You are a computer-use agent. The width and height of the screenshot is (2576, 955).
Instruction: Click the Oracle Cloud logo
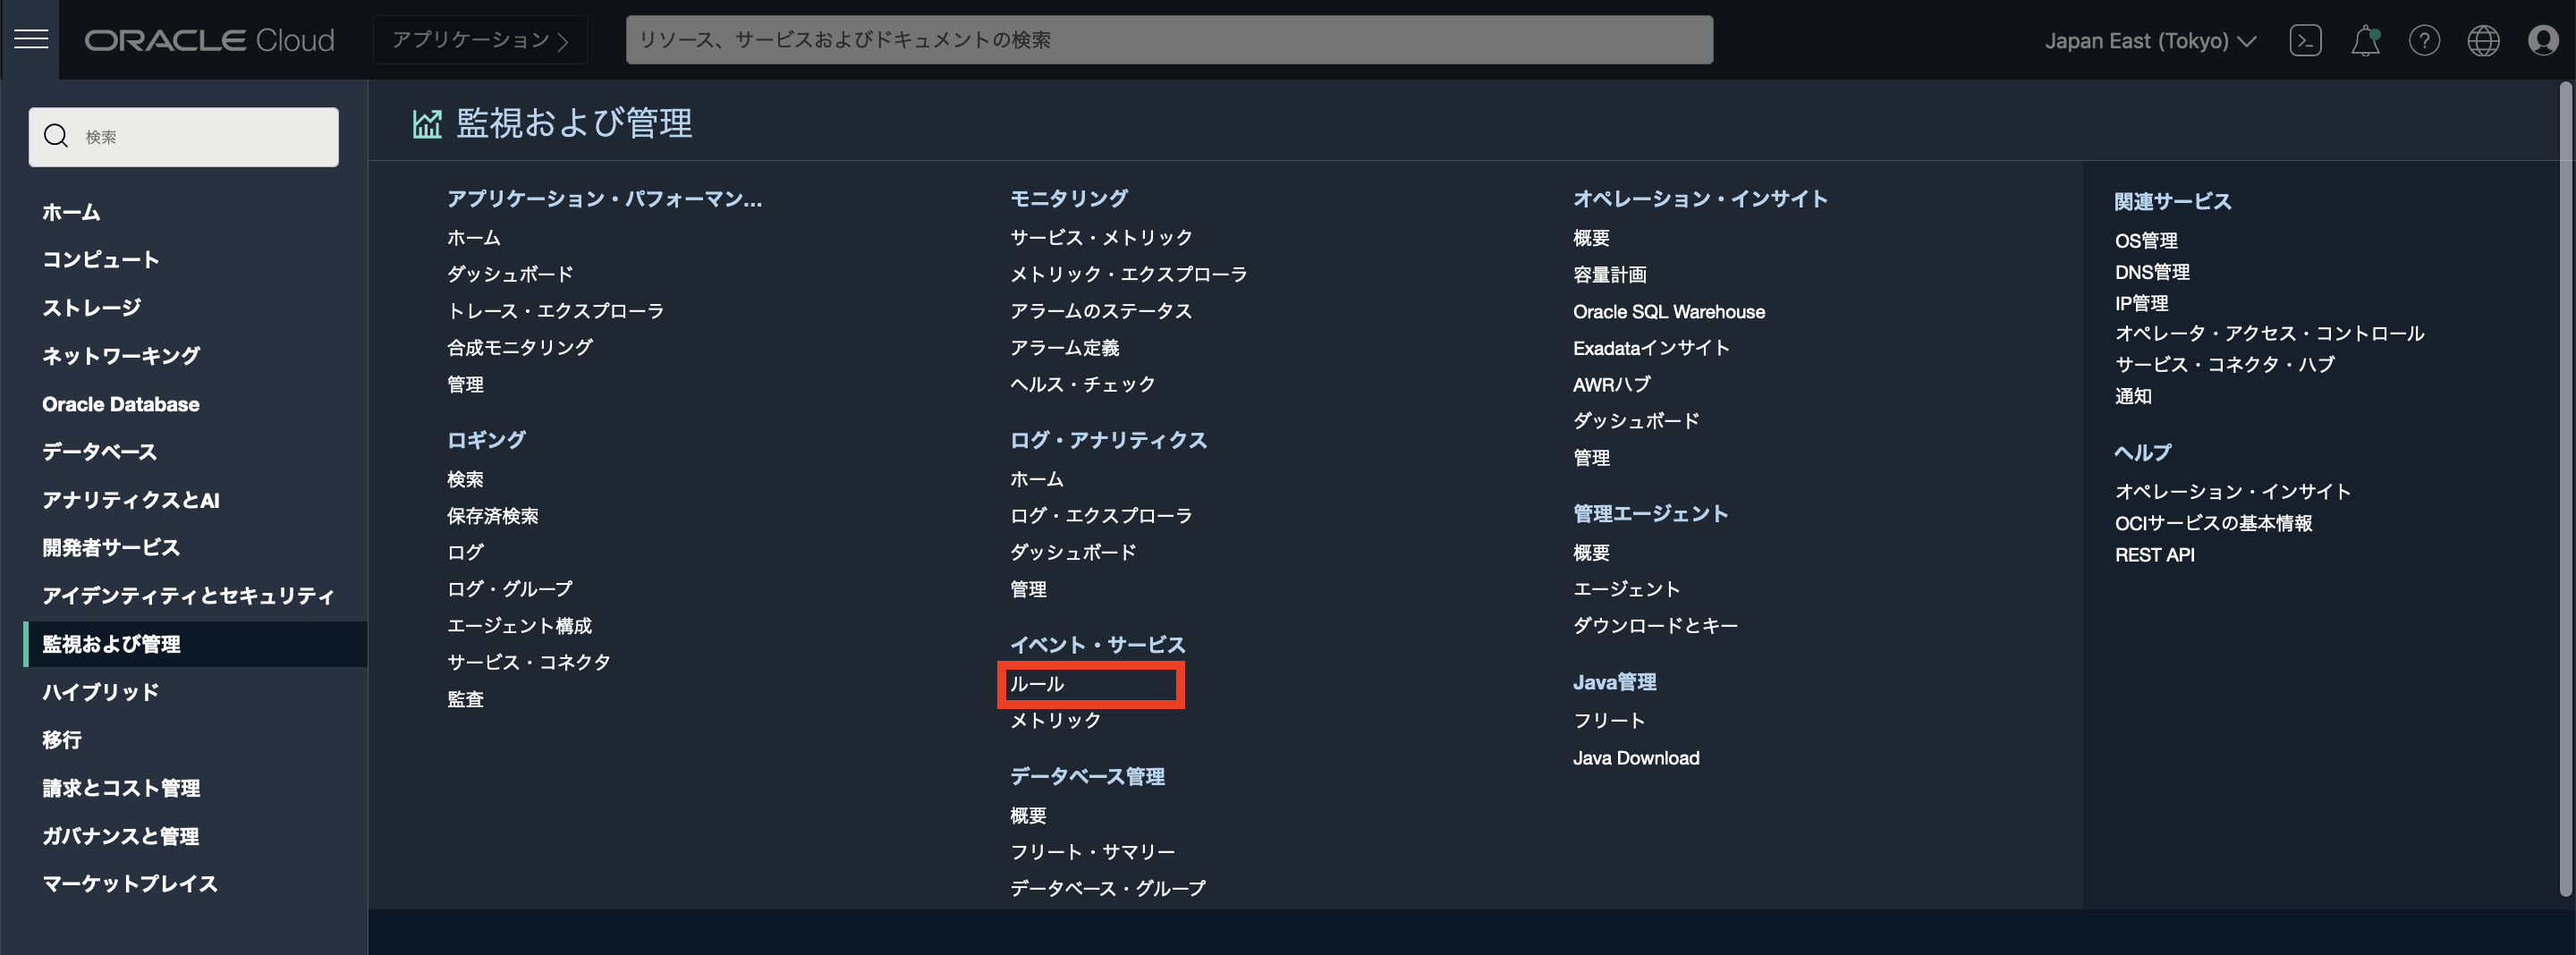point(209,40)
